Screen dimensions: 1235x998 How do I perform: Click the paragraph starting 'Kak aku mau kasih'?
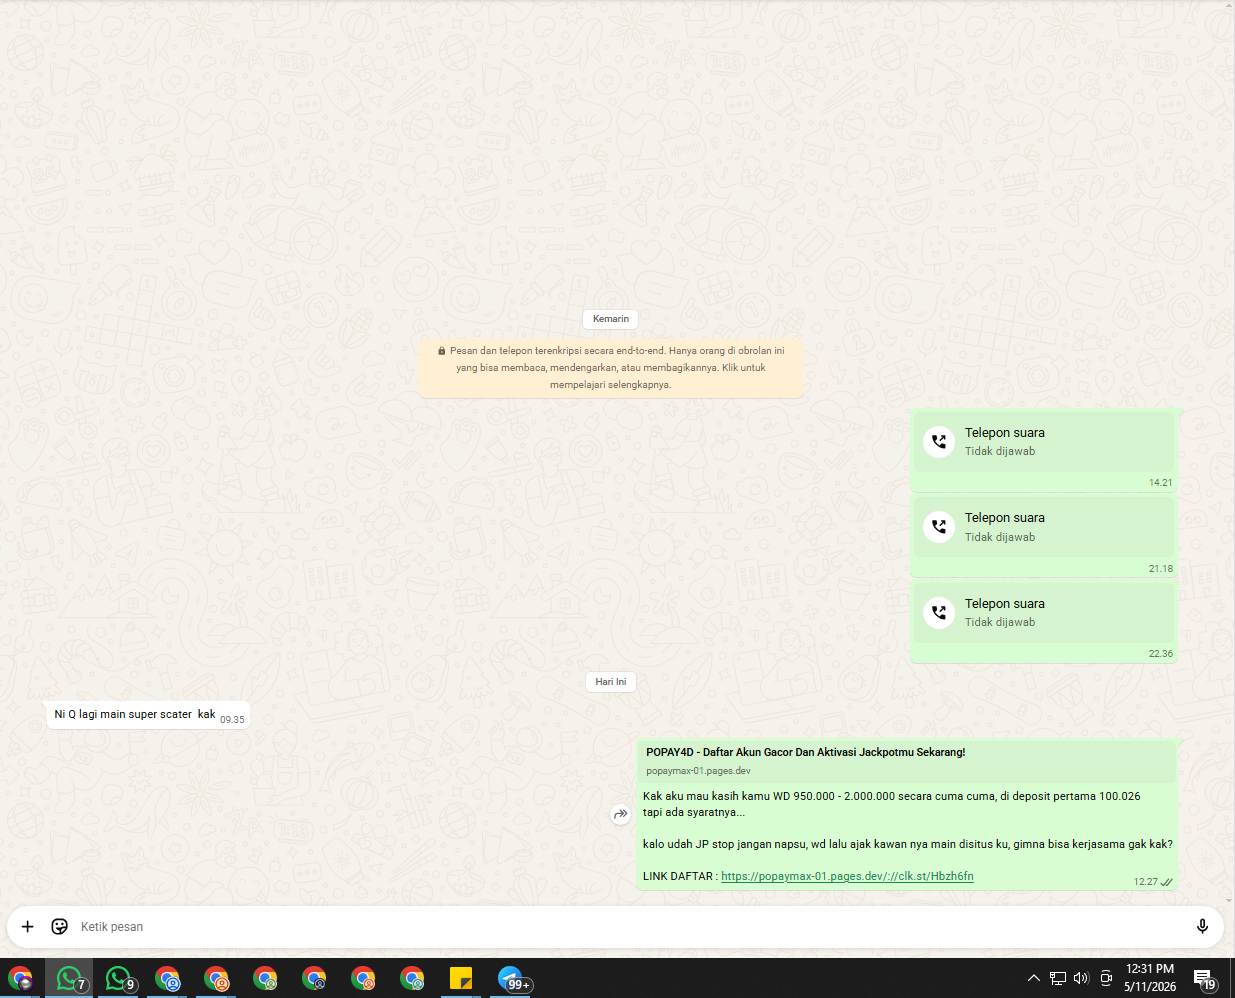pyautogui.click(x=891, y=804)
